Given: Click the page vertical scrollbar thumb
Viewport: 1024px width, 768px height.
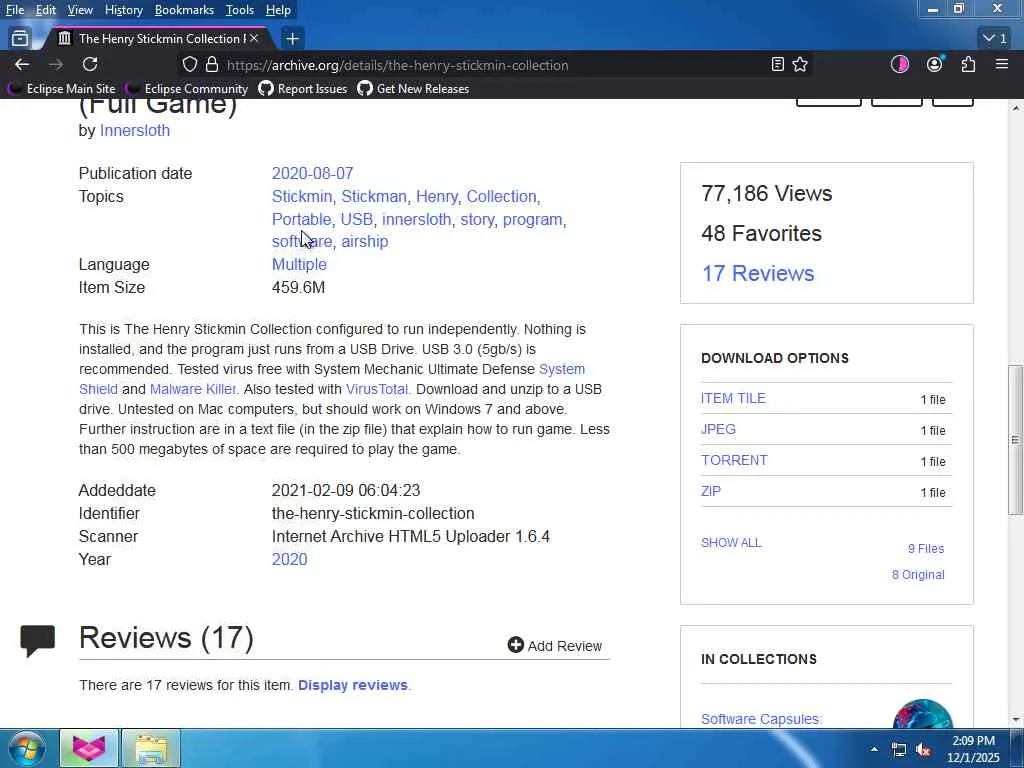Looking at the screenshot, I should (x=1016, y=440).
